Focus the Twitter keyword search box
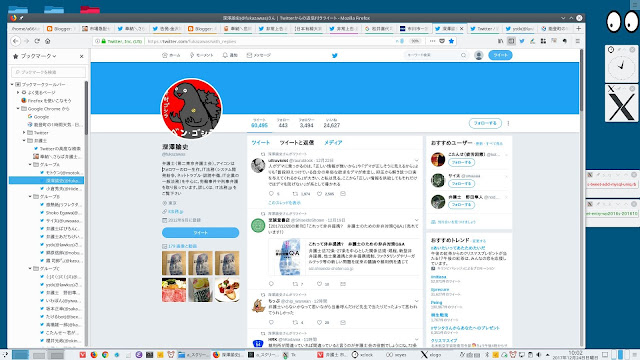 [x=433, y=55]
